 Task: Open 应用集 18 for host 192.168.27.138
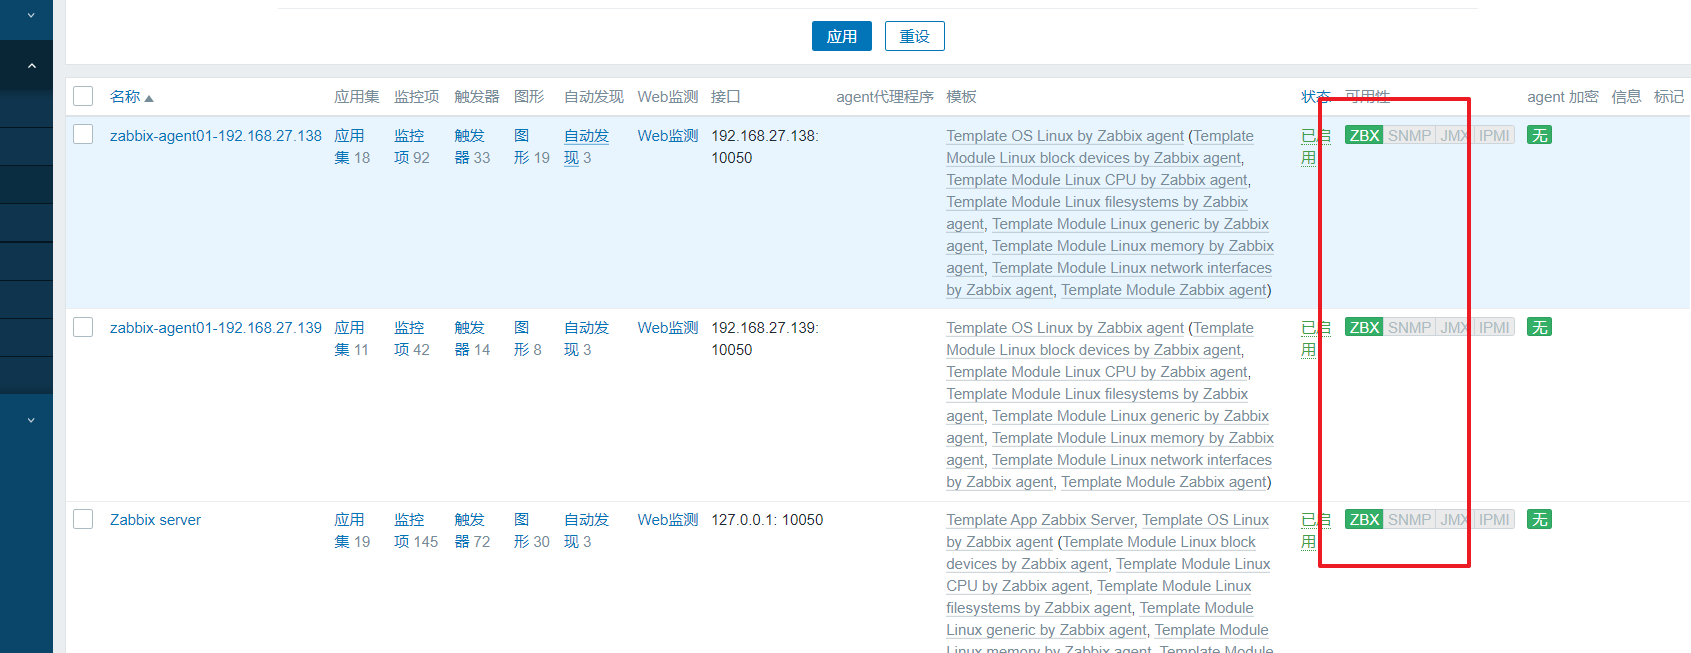[352, 146]
